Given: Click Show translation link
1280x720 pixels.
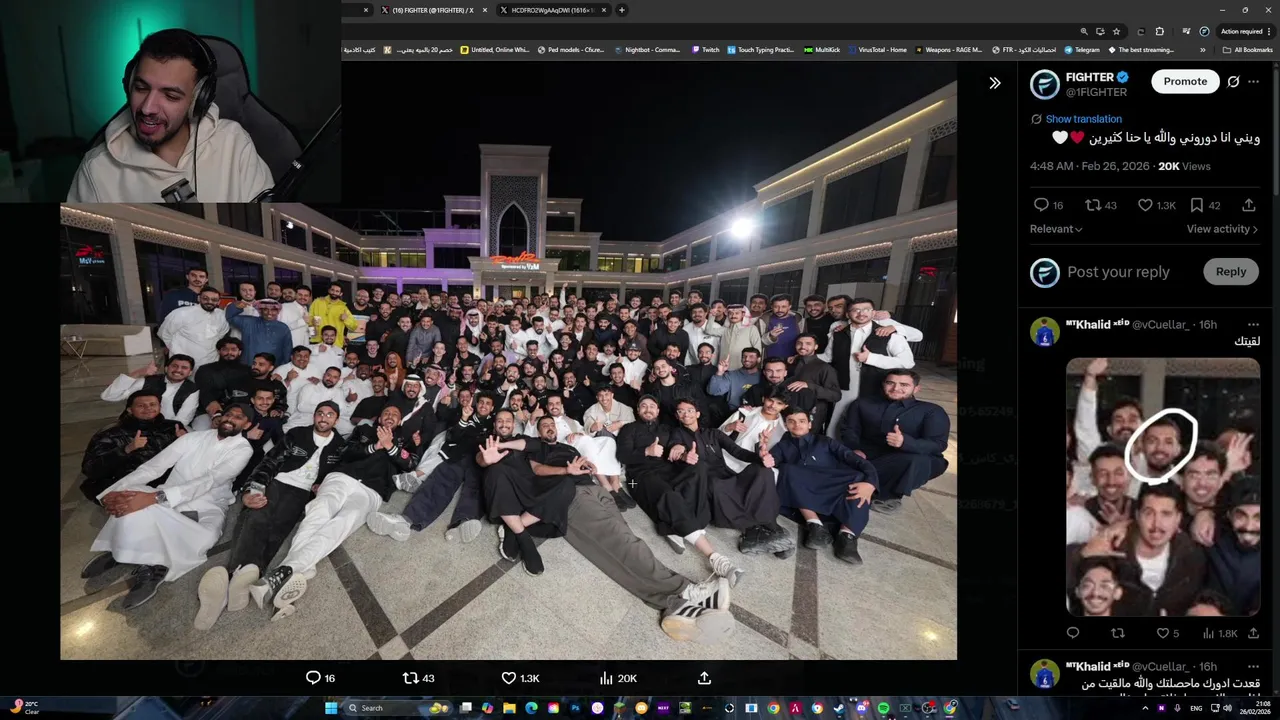Looking at the screenshot, I should [1083, 119].
